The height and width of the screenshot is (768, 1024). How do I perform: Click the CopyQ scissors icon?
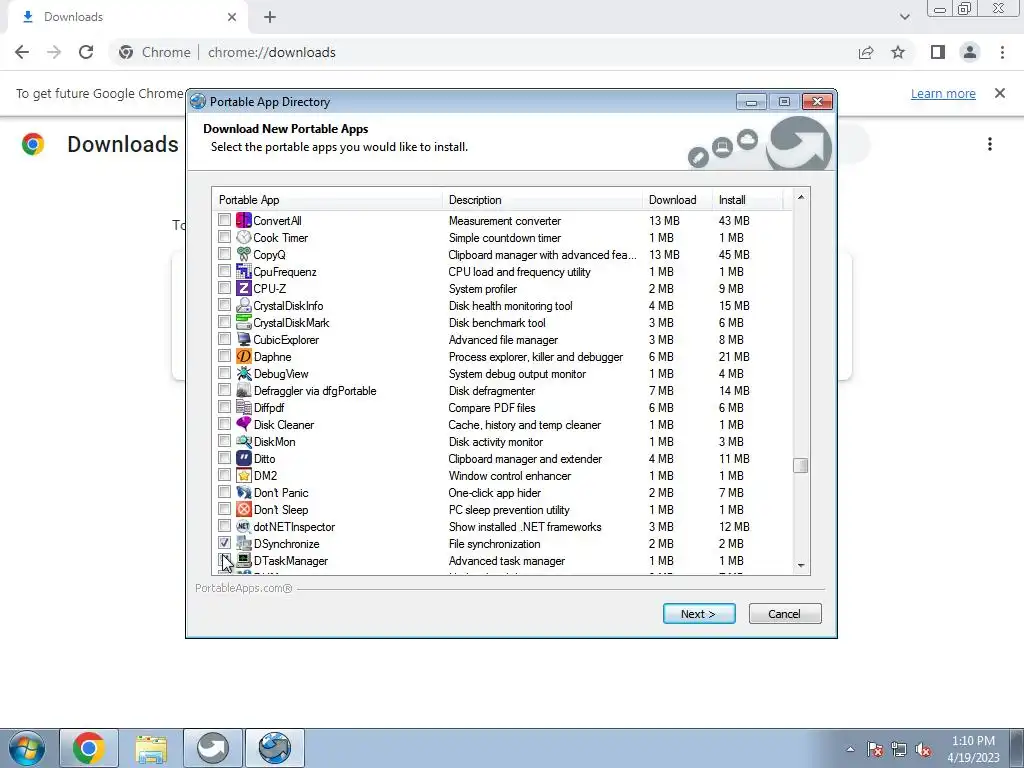click(x=244, y=254)
